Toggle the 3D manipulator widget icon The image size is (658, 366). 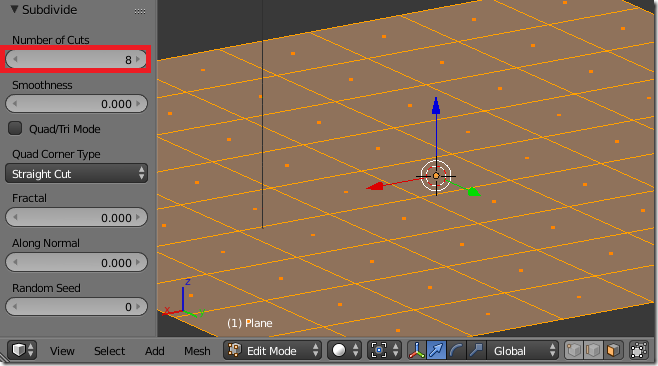[416, 350]
